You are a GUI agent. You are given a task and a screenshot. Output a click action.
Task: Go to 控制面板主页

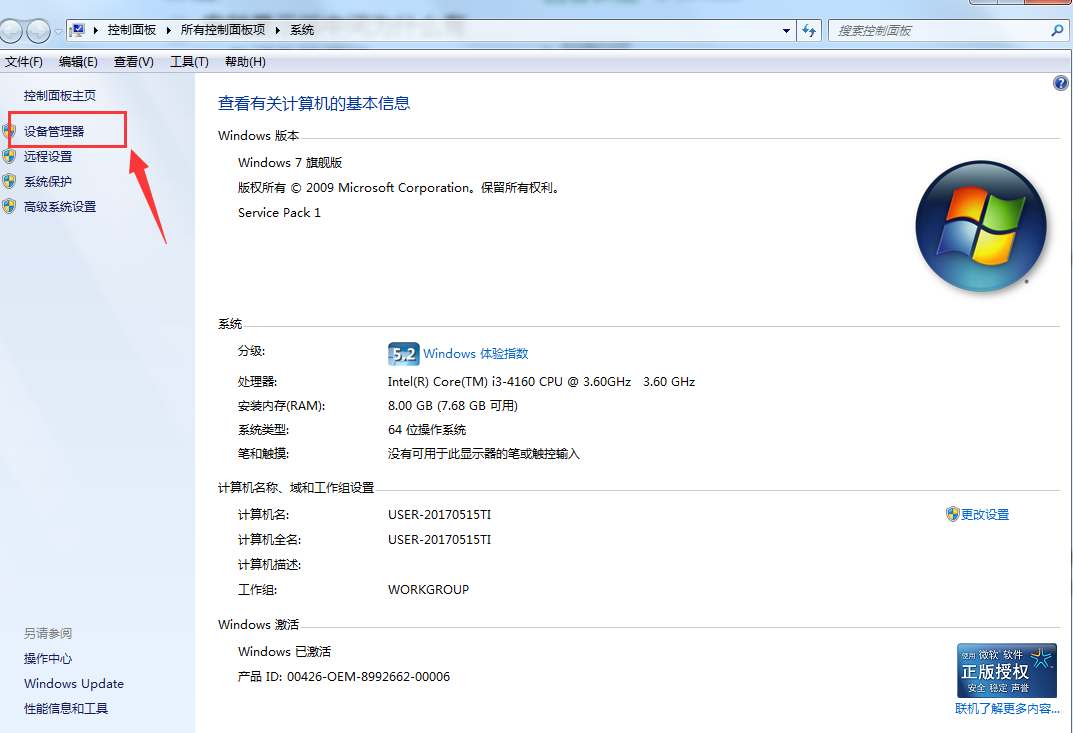pyautogui.click(x=60, y=96)
